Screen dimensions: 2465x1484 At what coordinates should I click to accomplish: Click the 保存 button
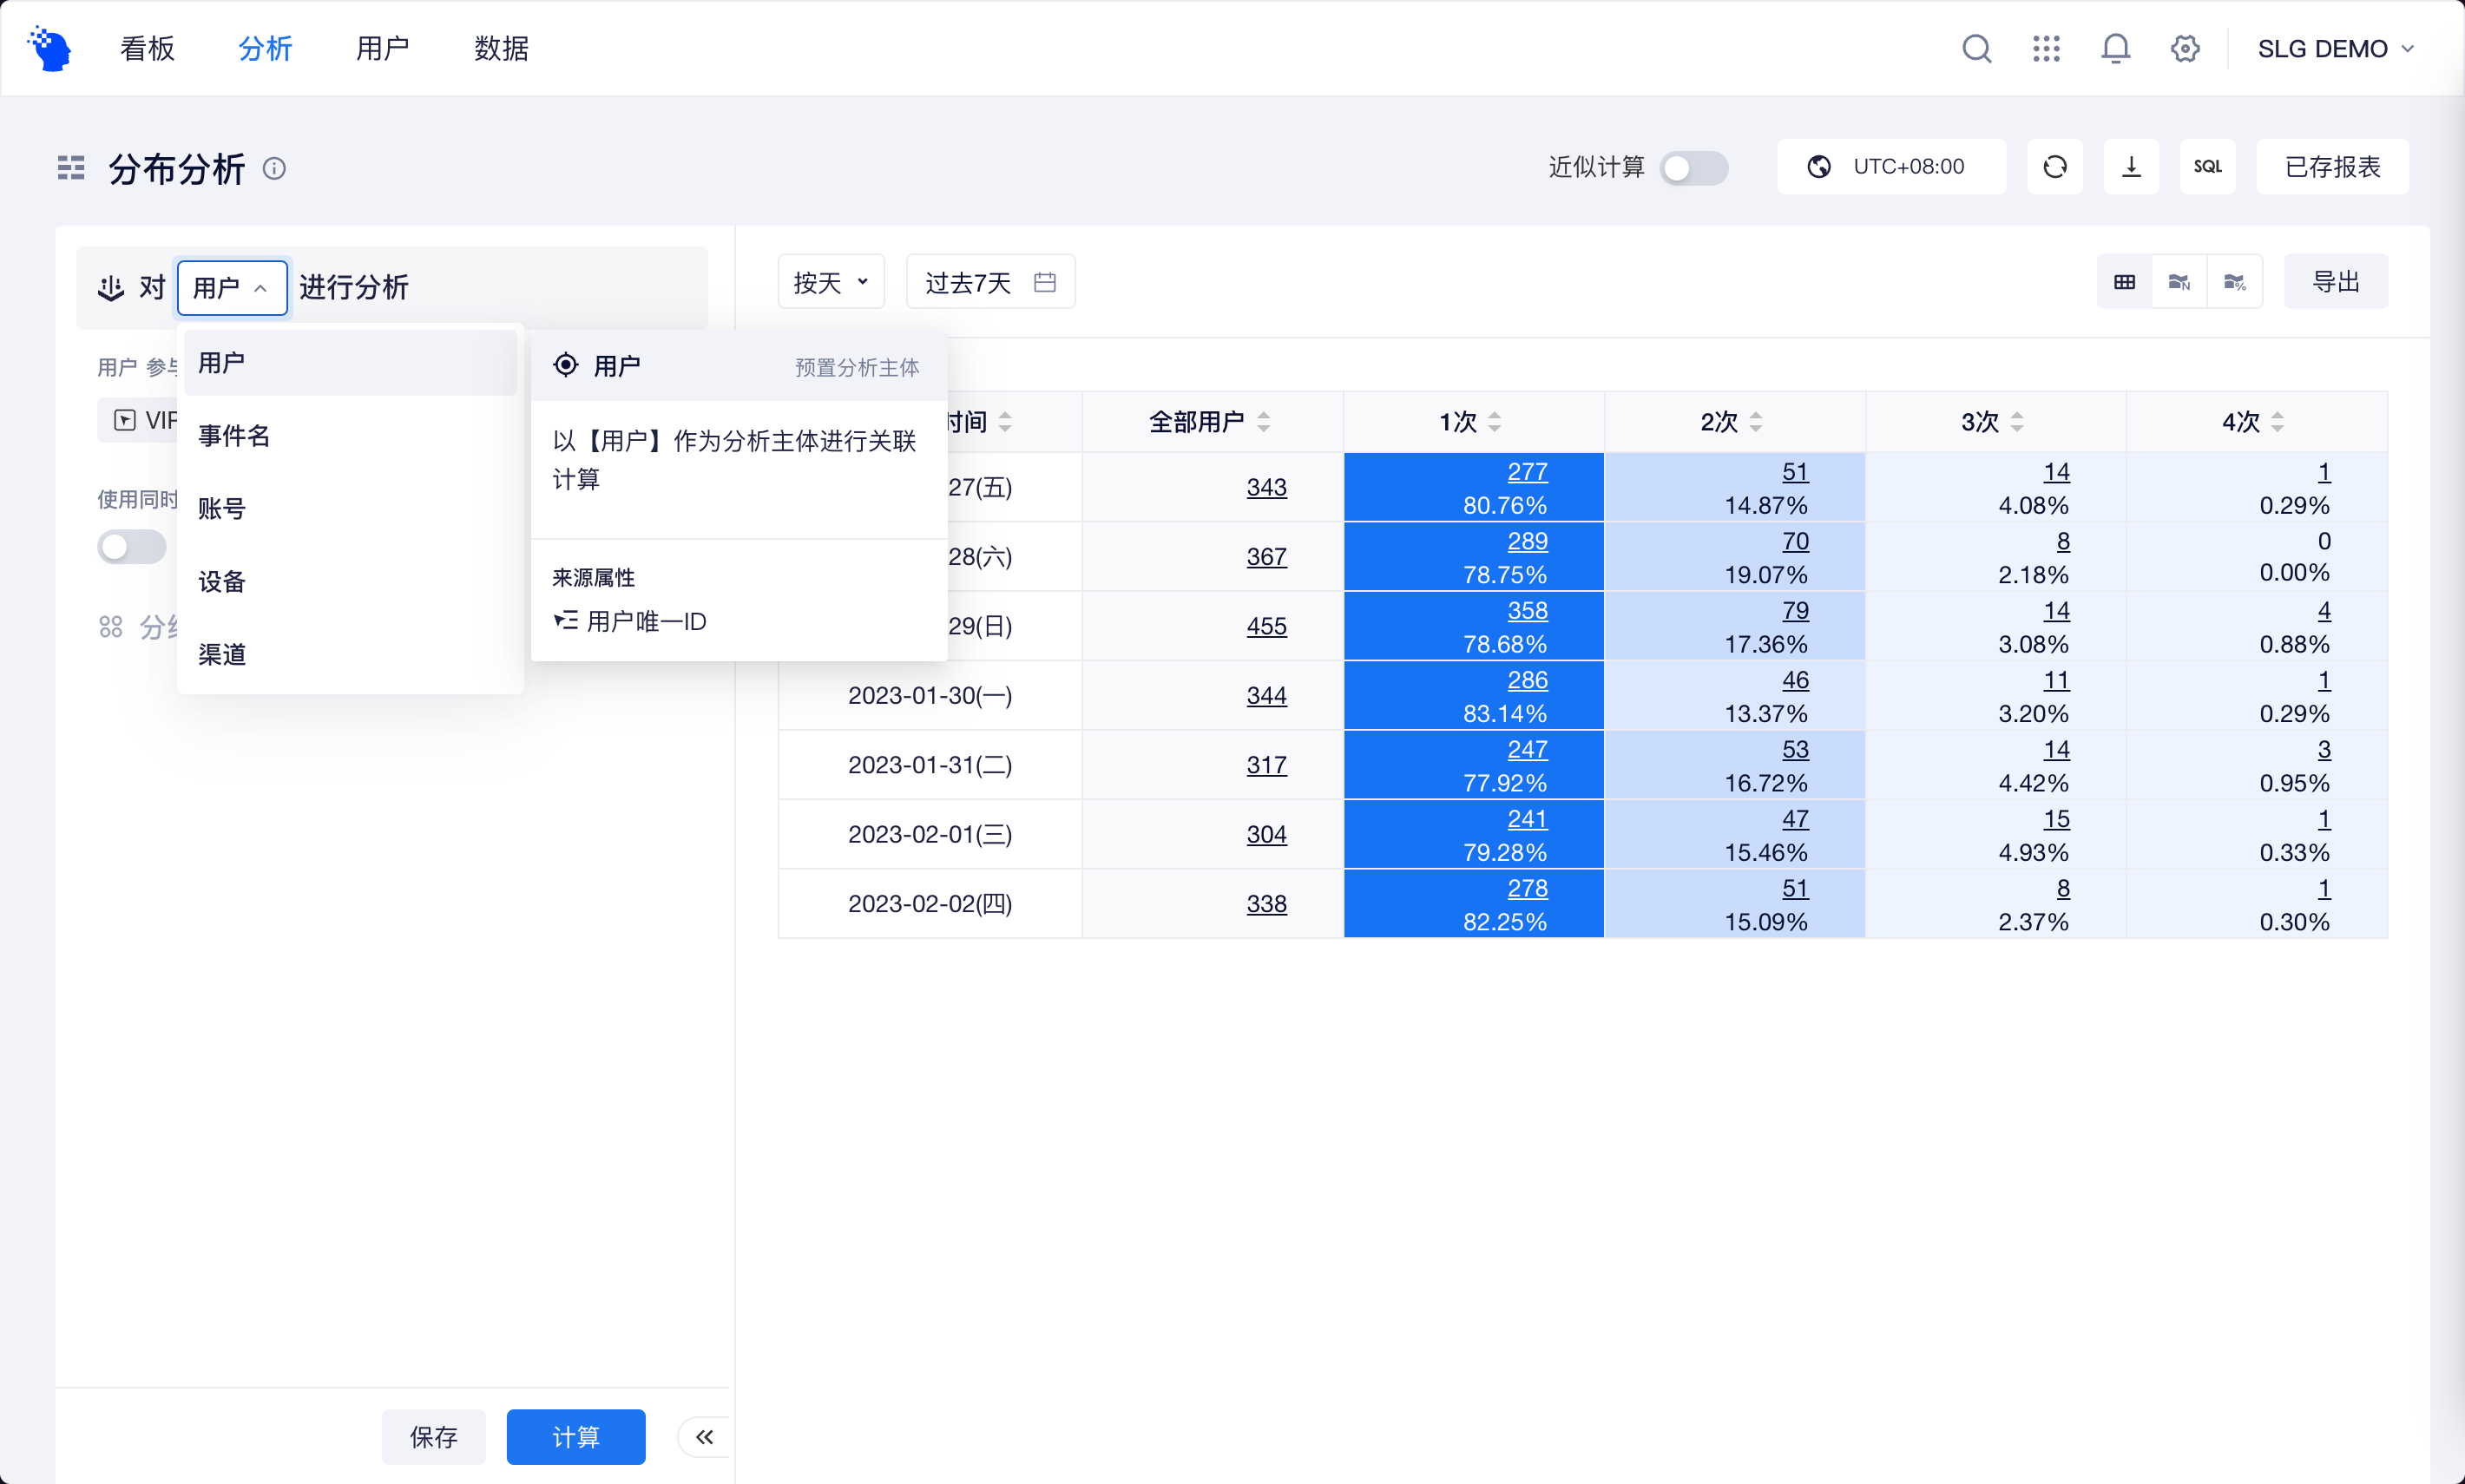433,1437
